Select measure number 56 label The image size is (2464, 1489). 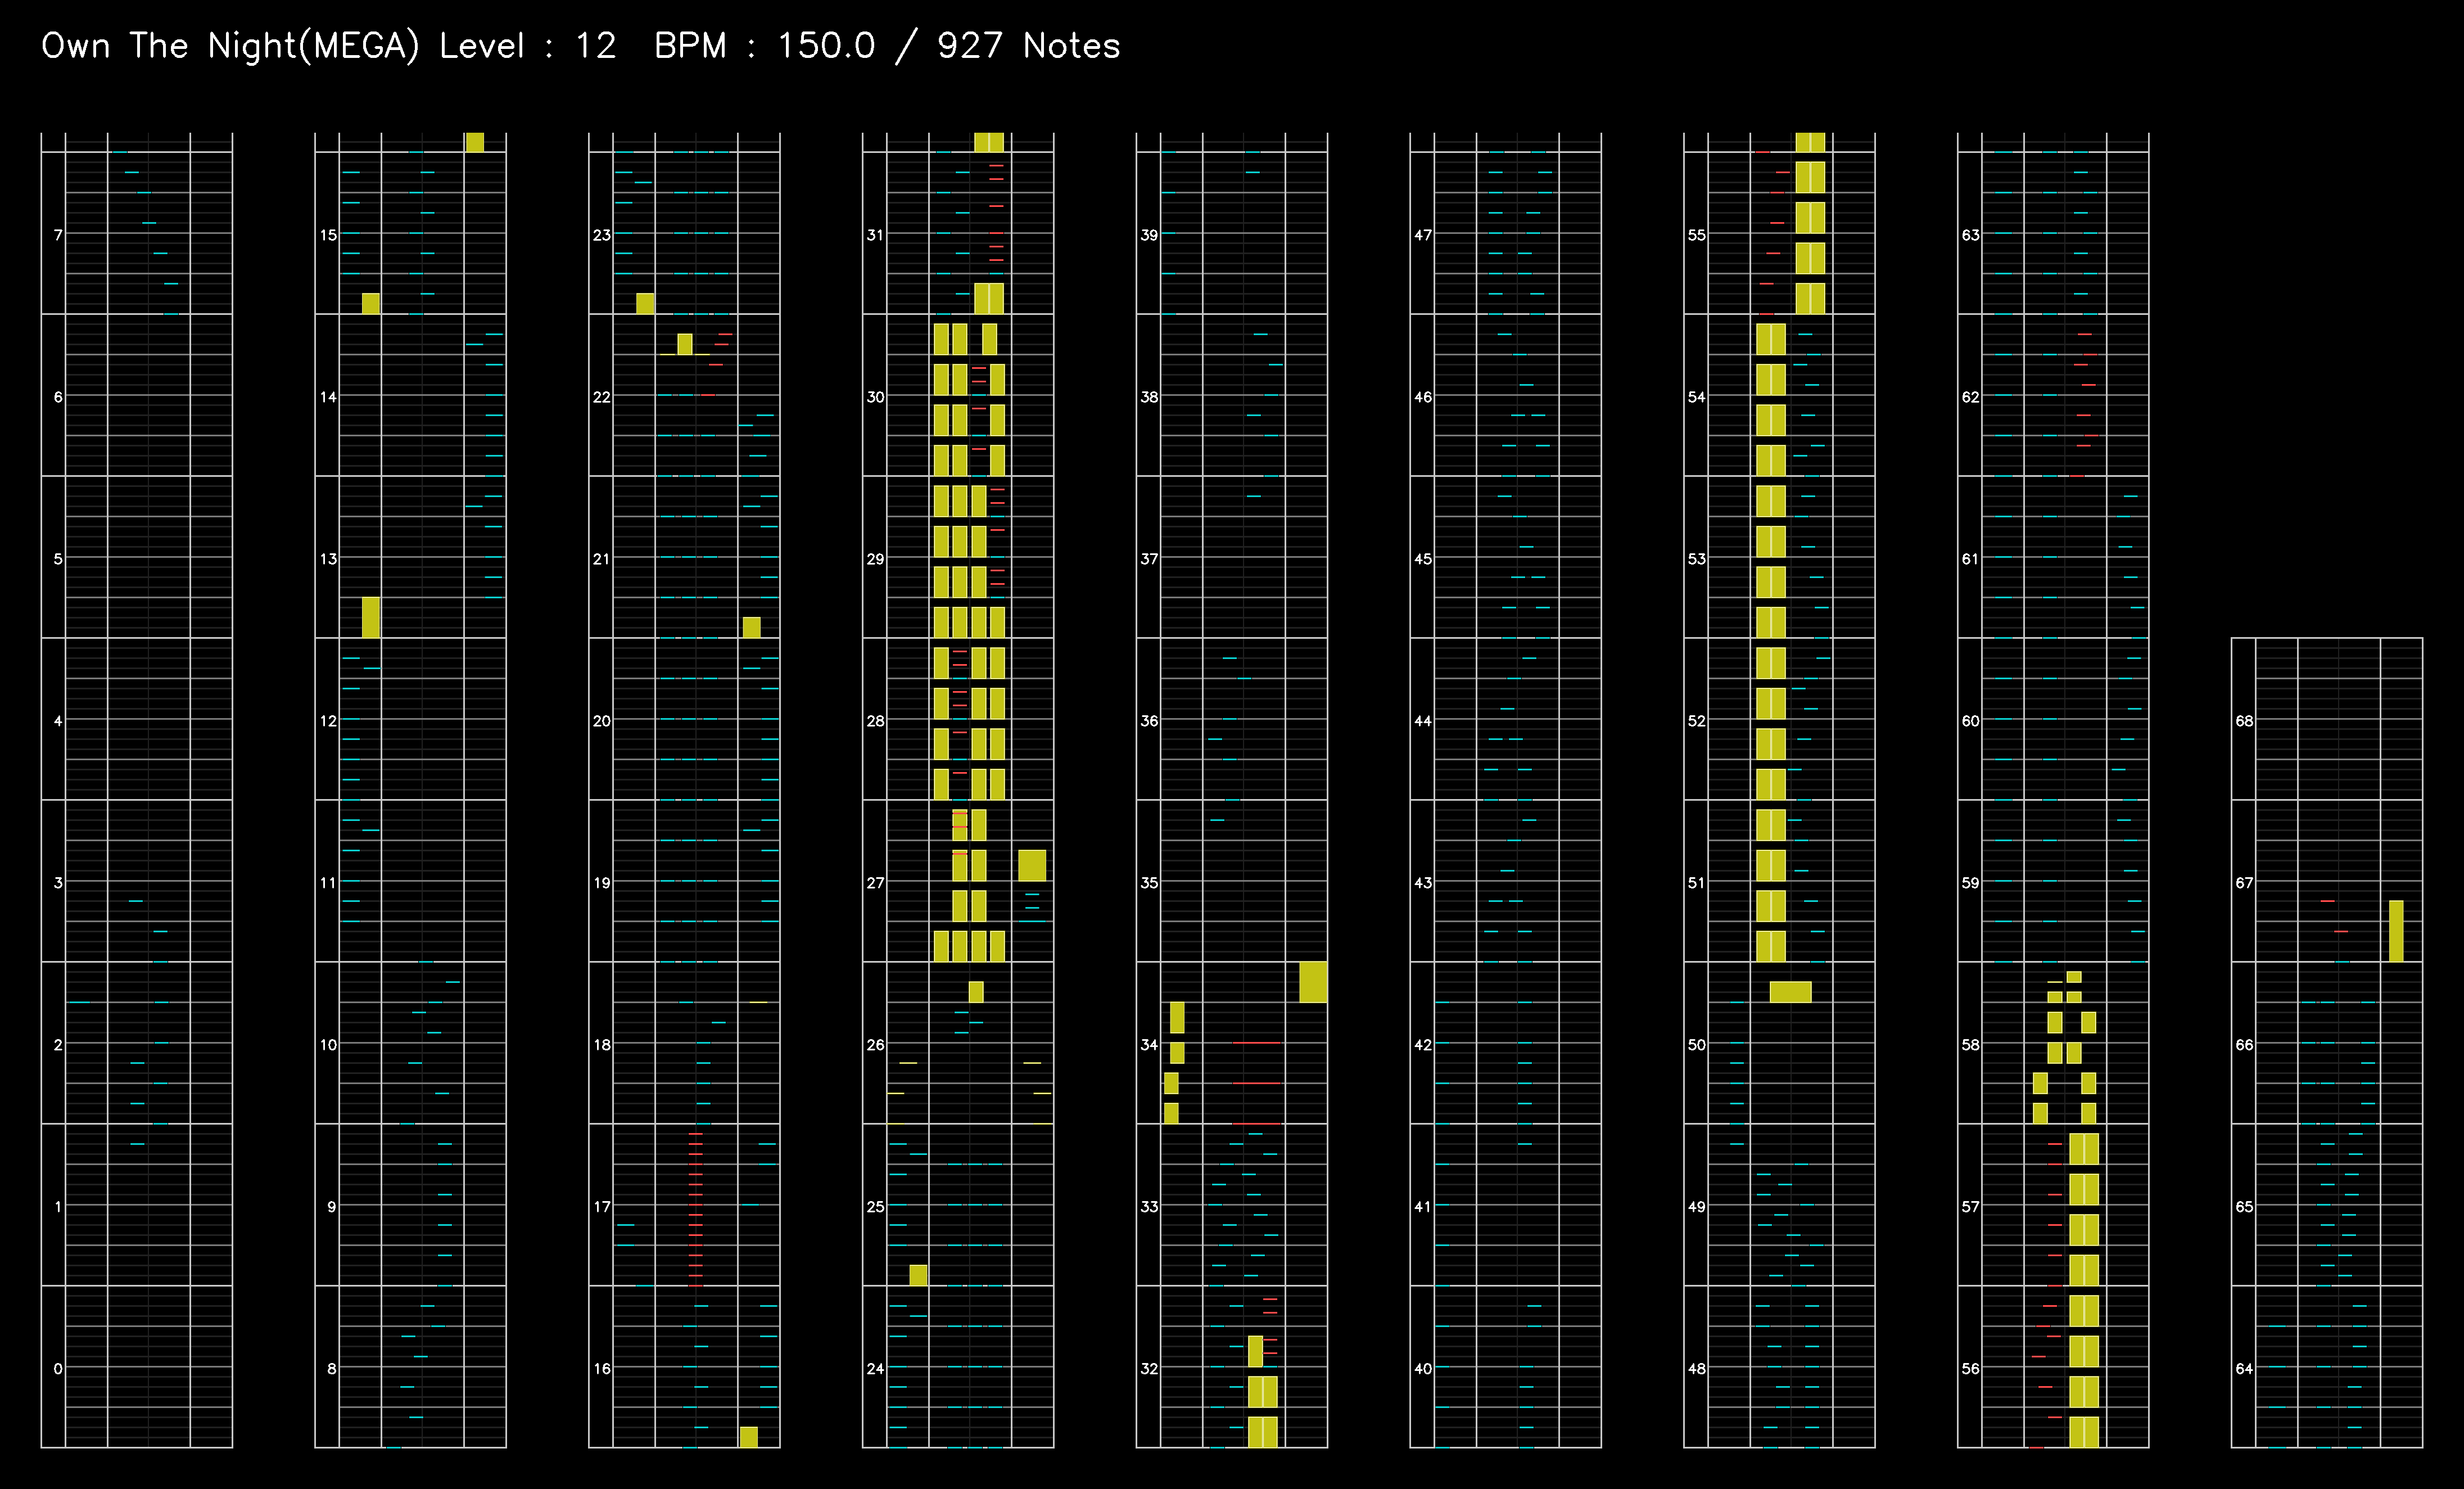click(1971, 1368)
